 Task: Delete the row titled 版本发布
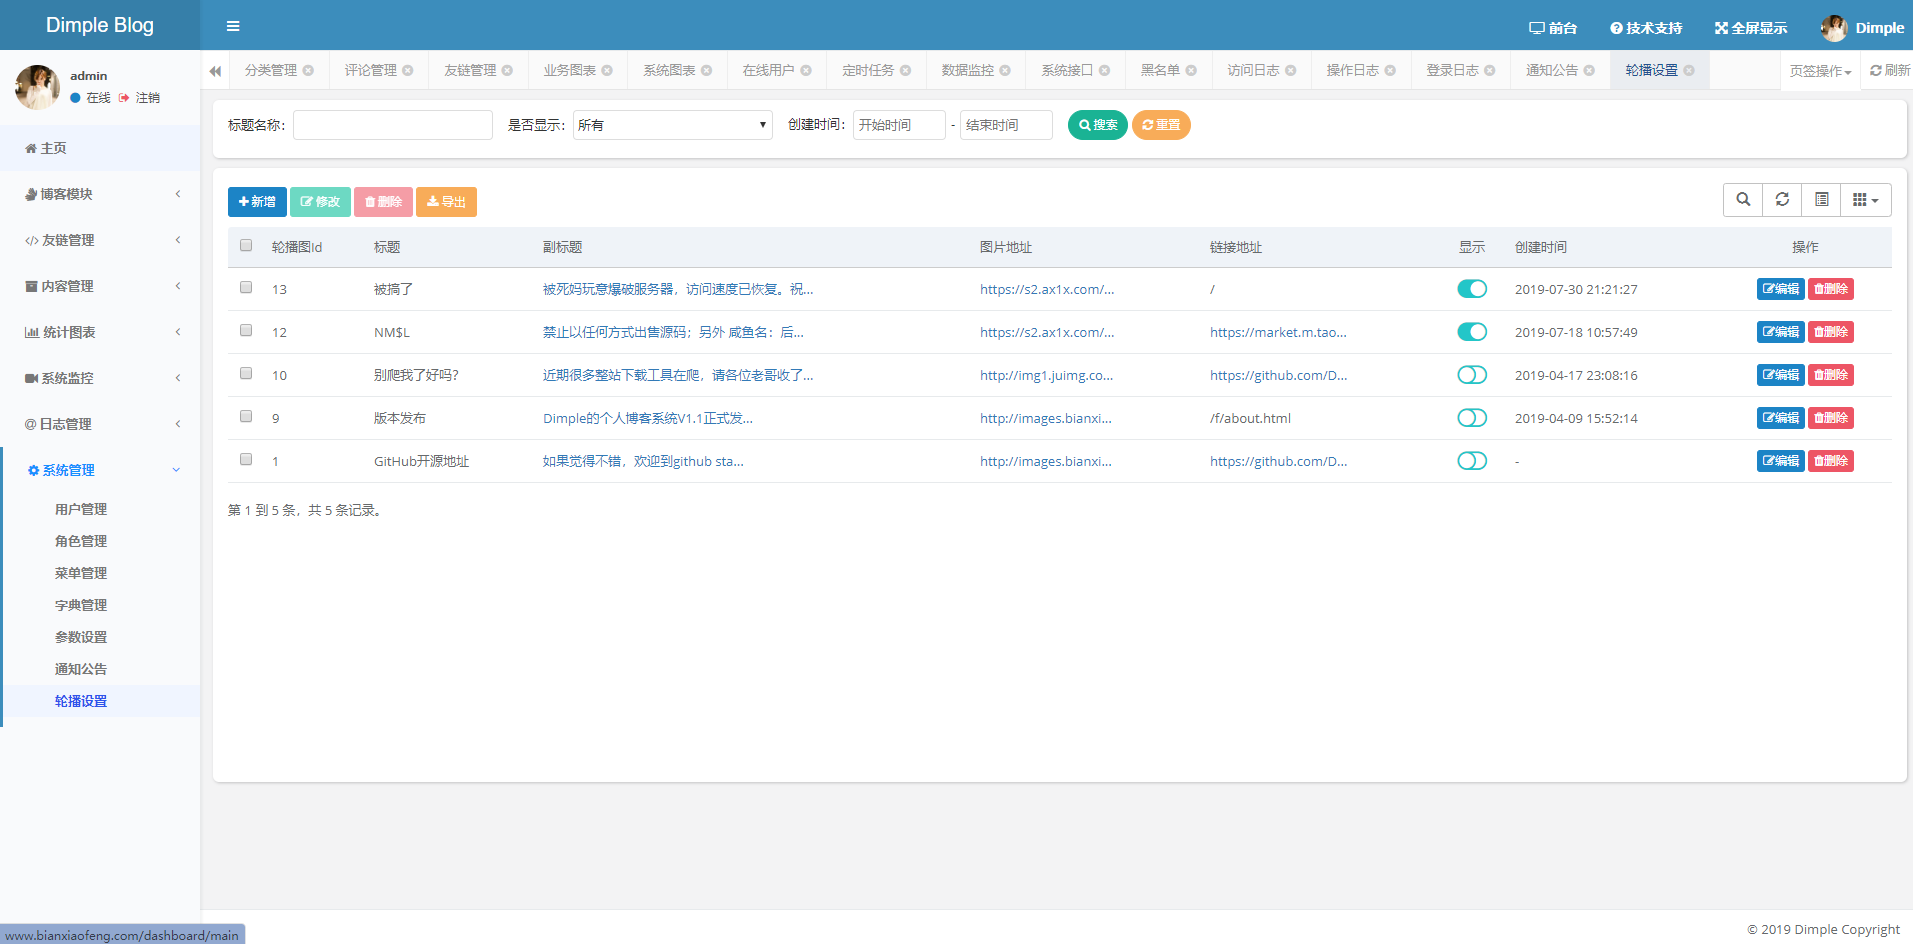tap(1831, 418)
